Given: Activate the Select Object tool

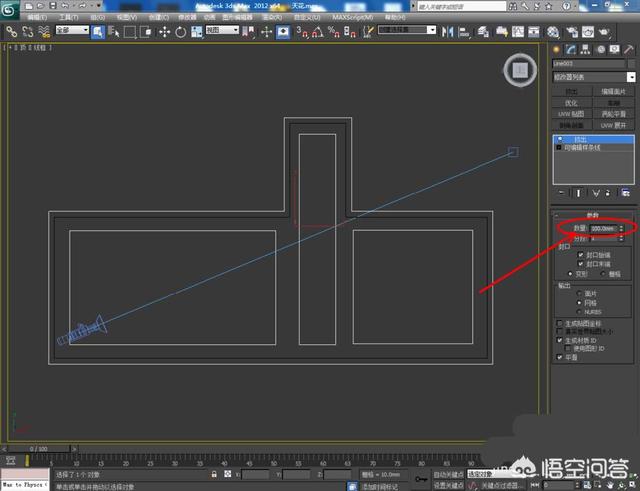Looking at the screenshot, I should (x=98, y=32).
